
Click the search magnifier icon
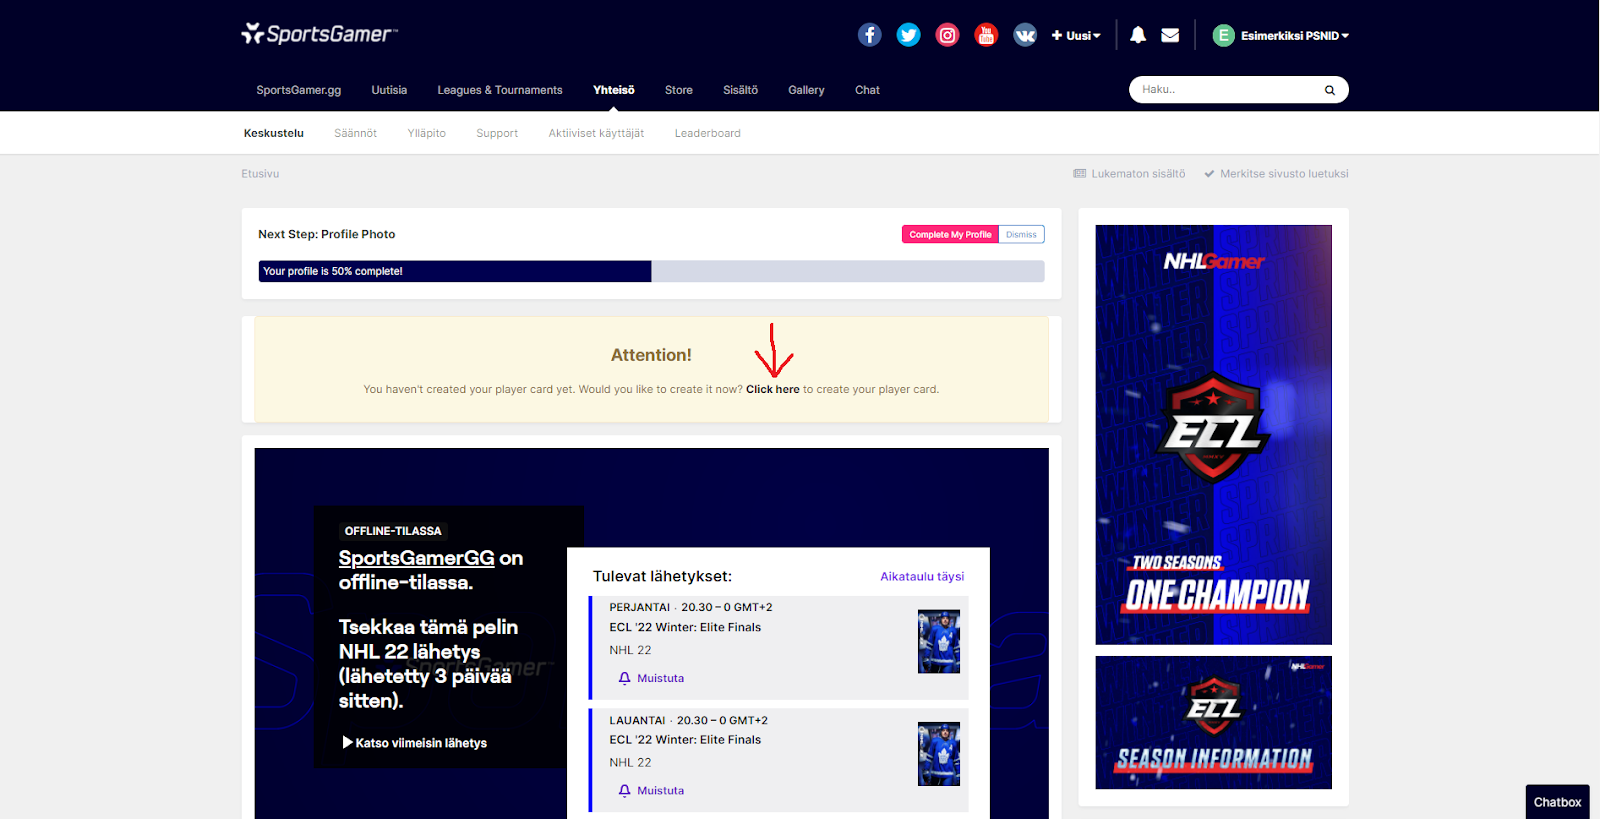[1329, 90]
